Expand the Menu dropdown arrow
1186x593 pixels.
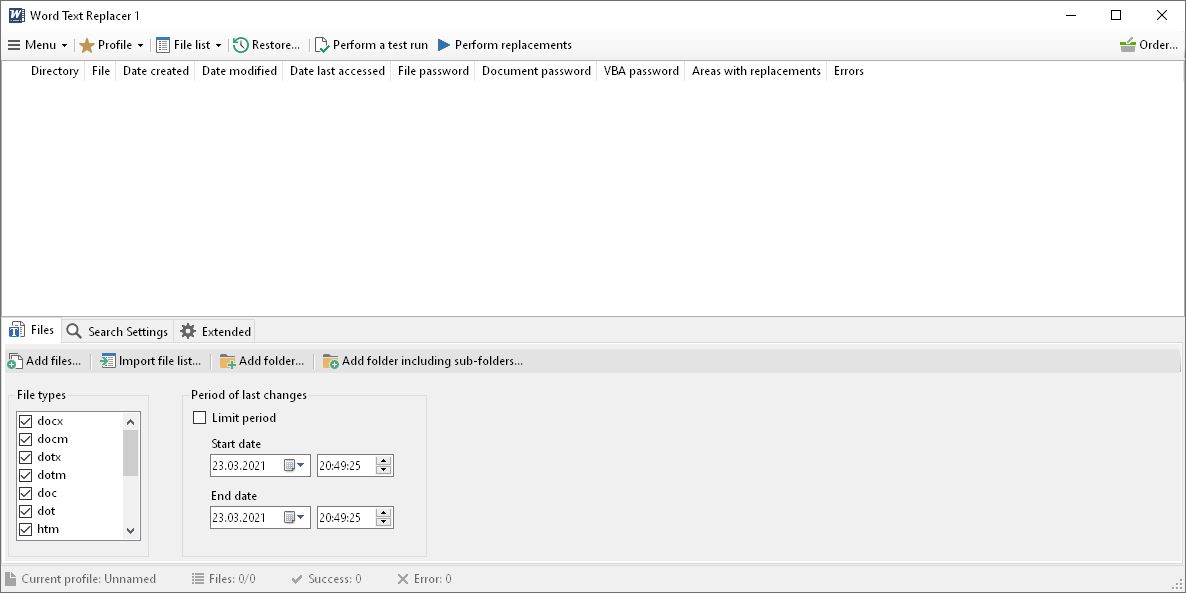[64, 45]
